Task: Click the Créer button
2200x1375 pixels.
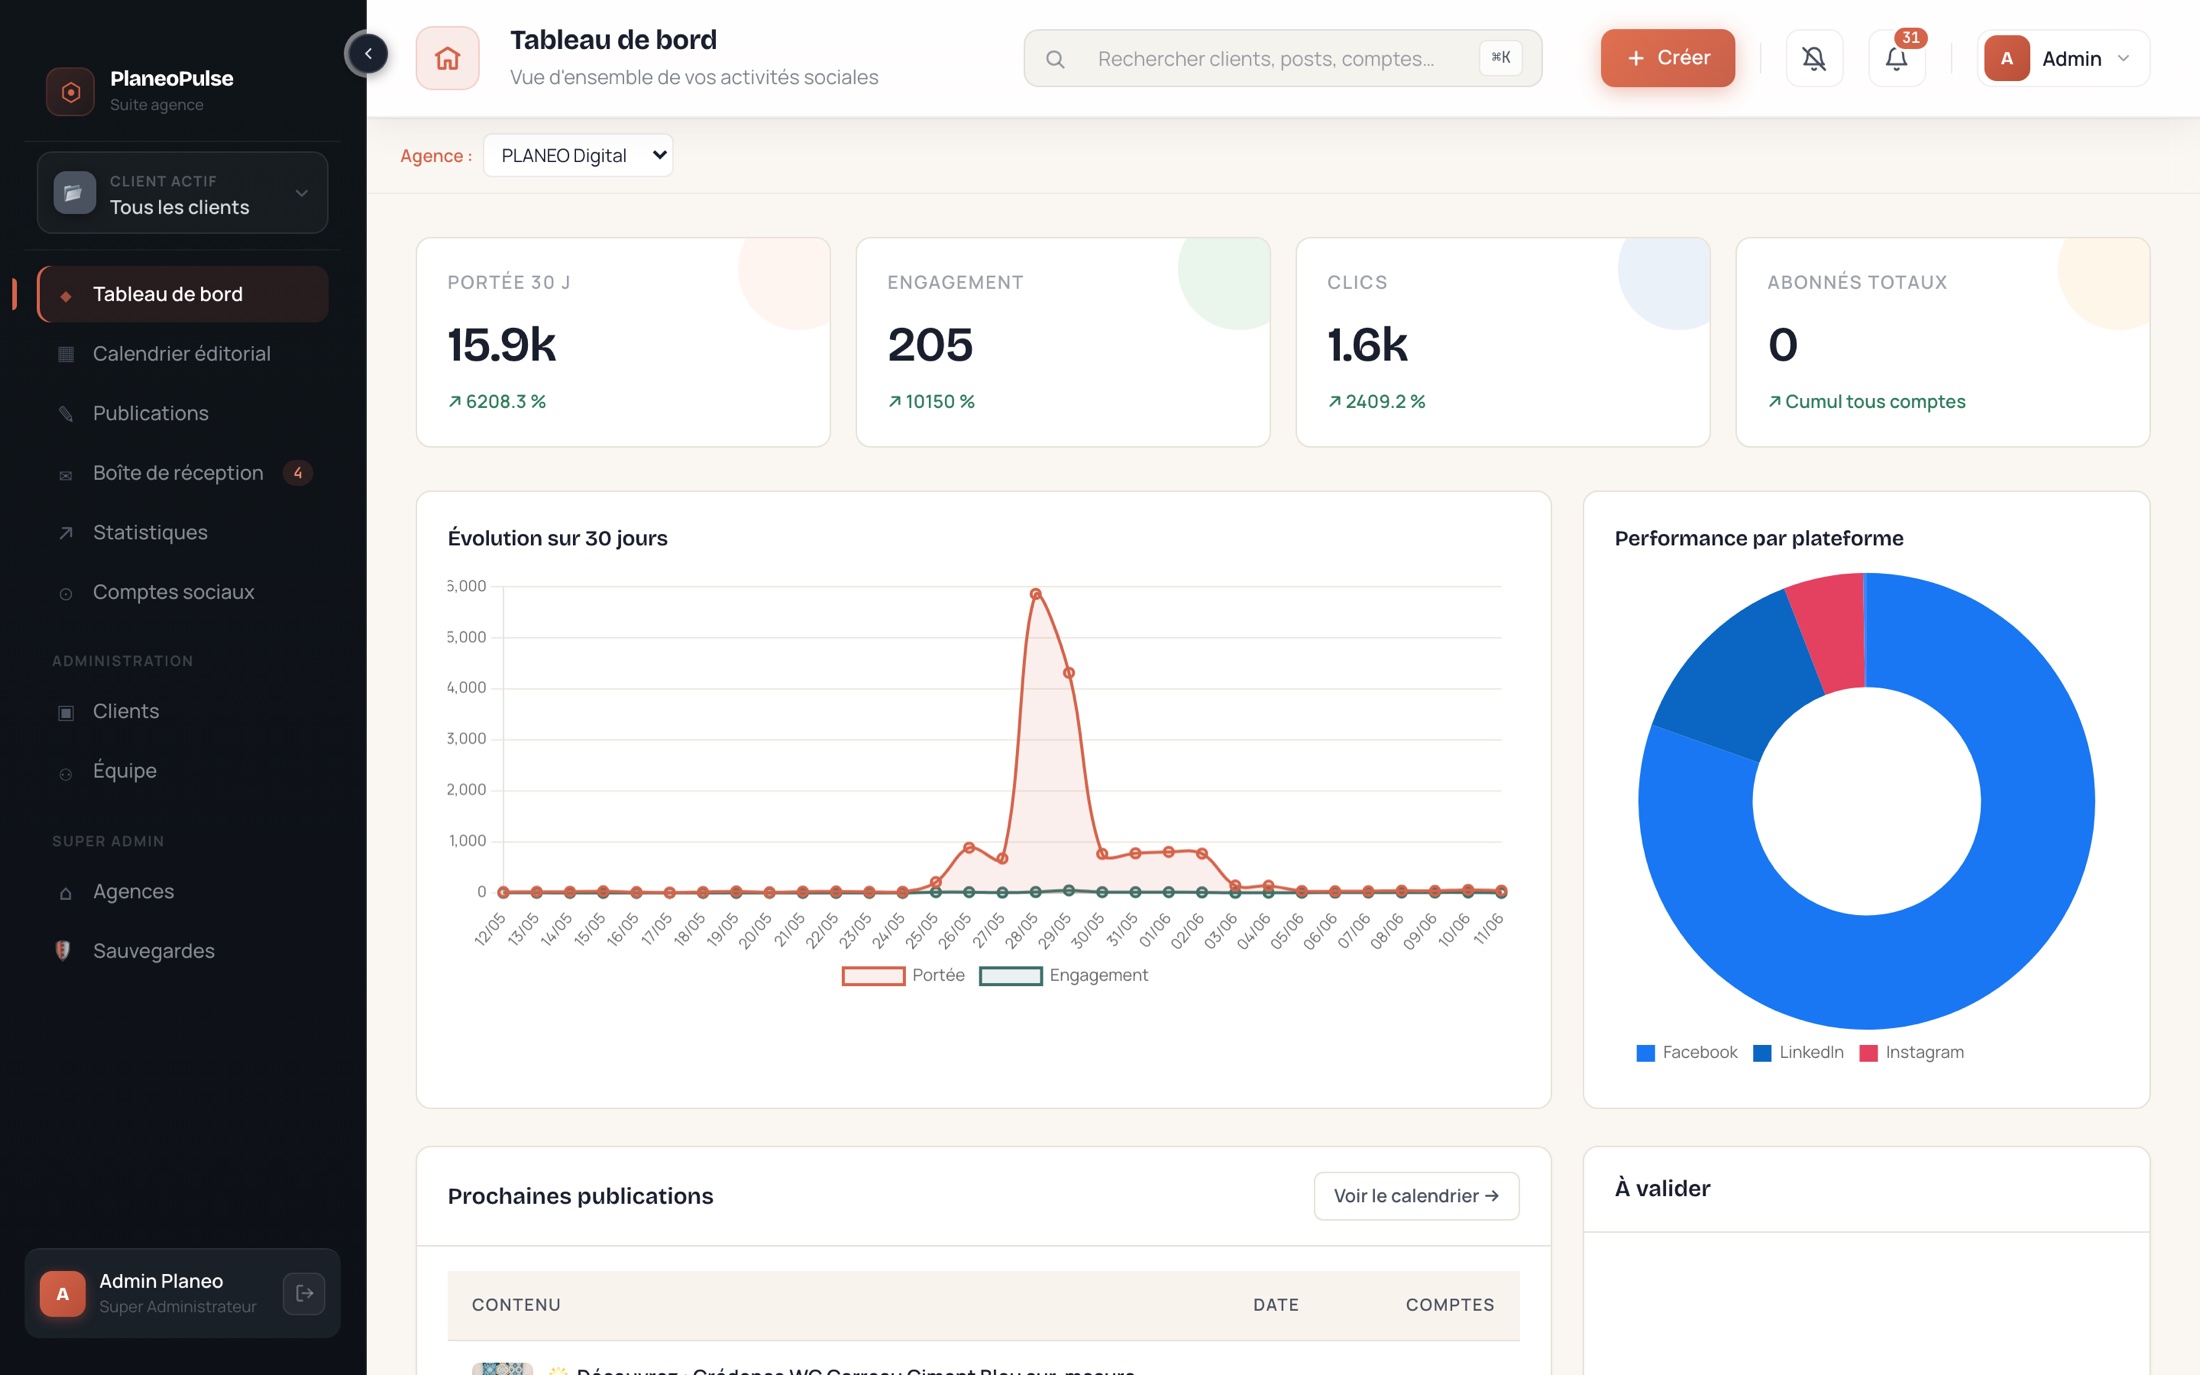Action: (1667, 58)
